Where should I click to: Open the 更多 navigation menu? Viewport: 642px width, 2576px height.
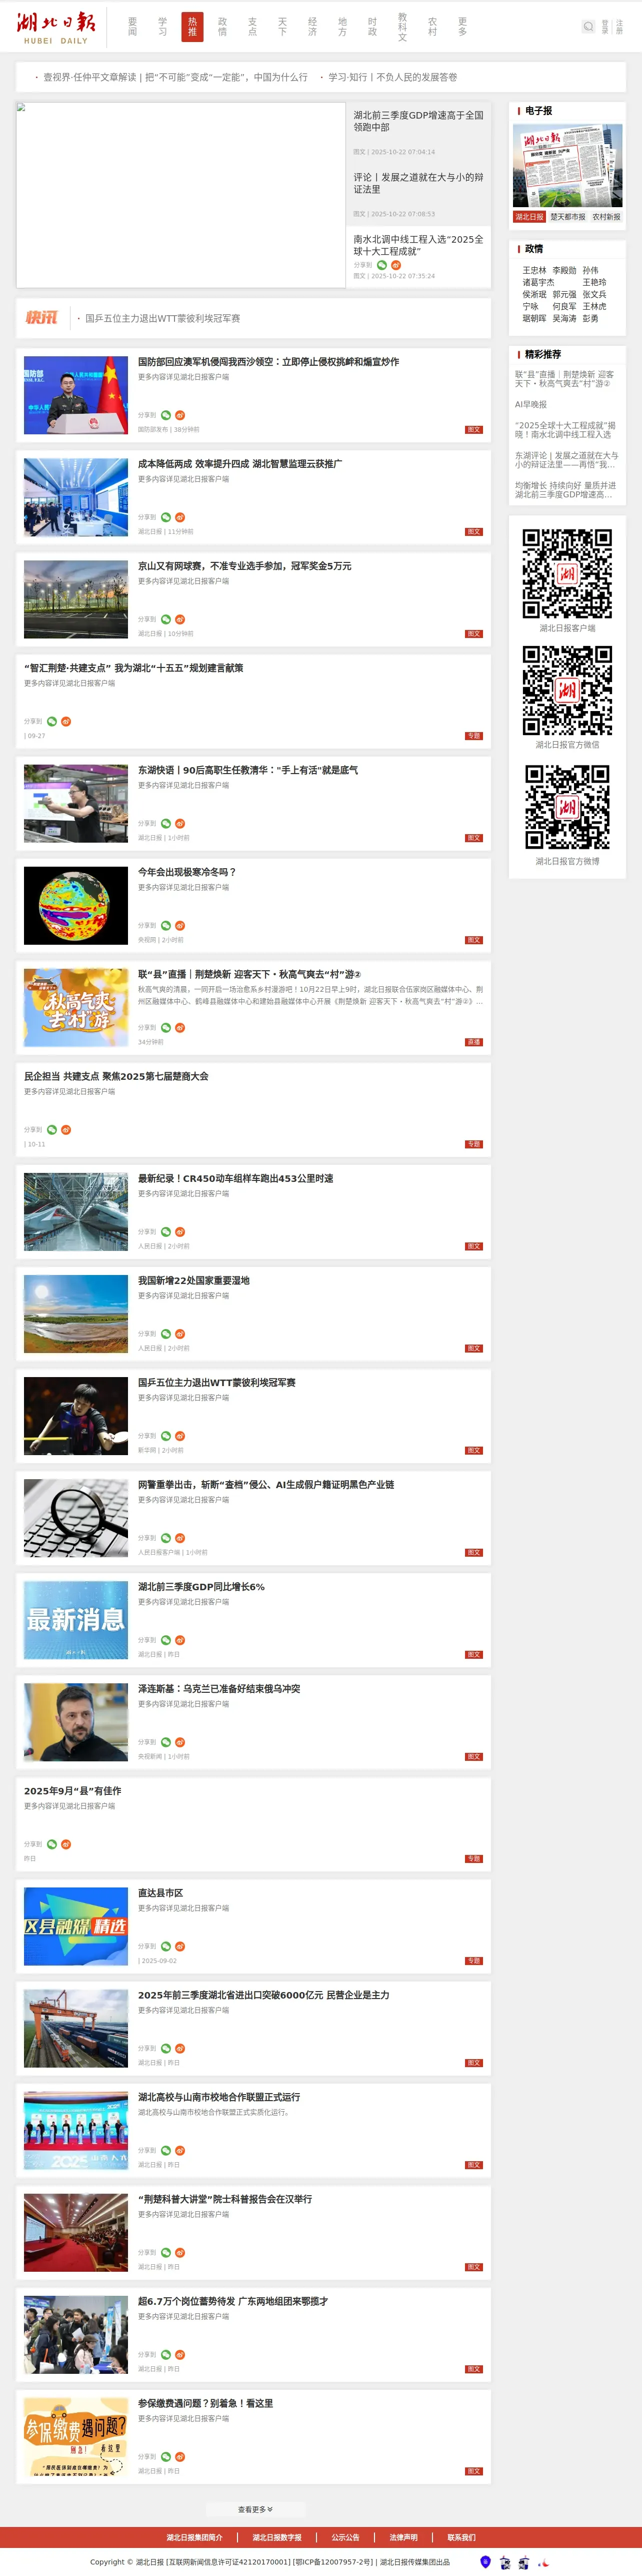462,27
